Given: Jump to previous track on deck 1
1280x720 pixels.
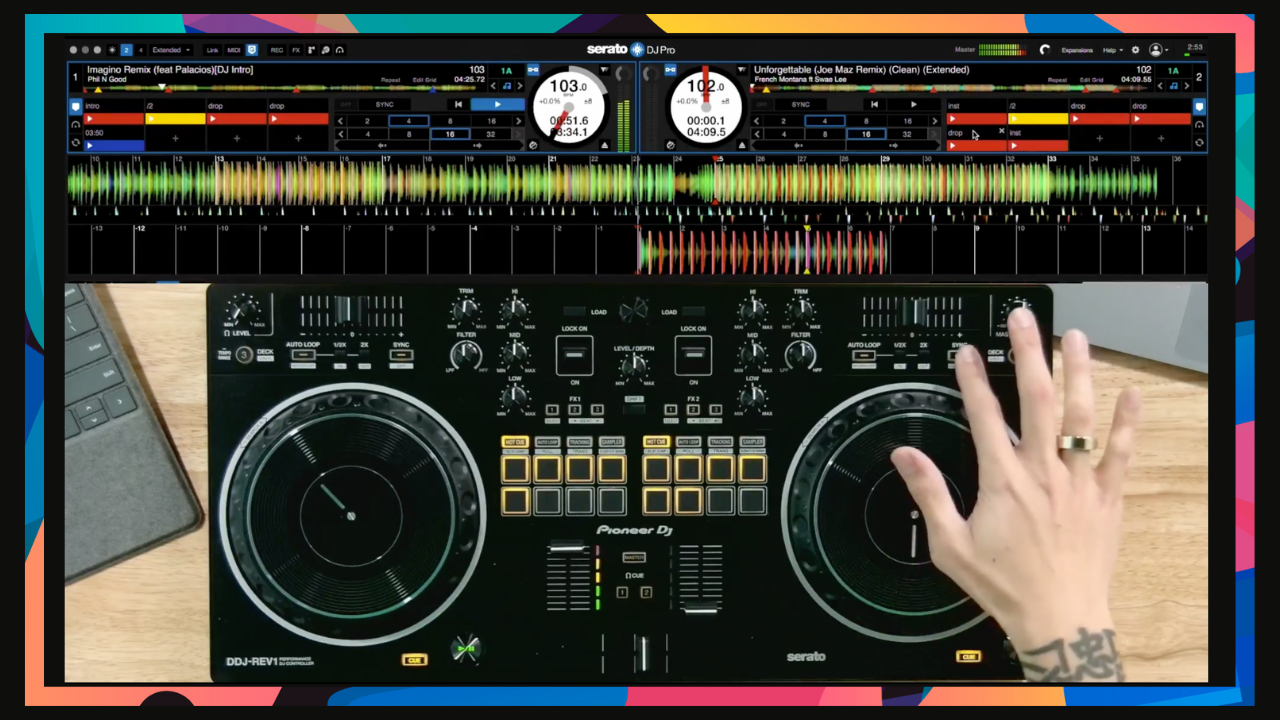Looking at the screenshot, I should click(x=458, y=104).
